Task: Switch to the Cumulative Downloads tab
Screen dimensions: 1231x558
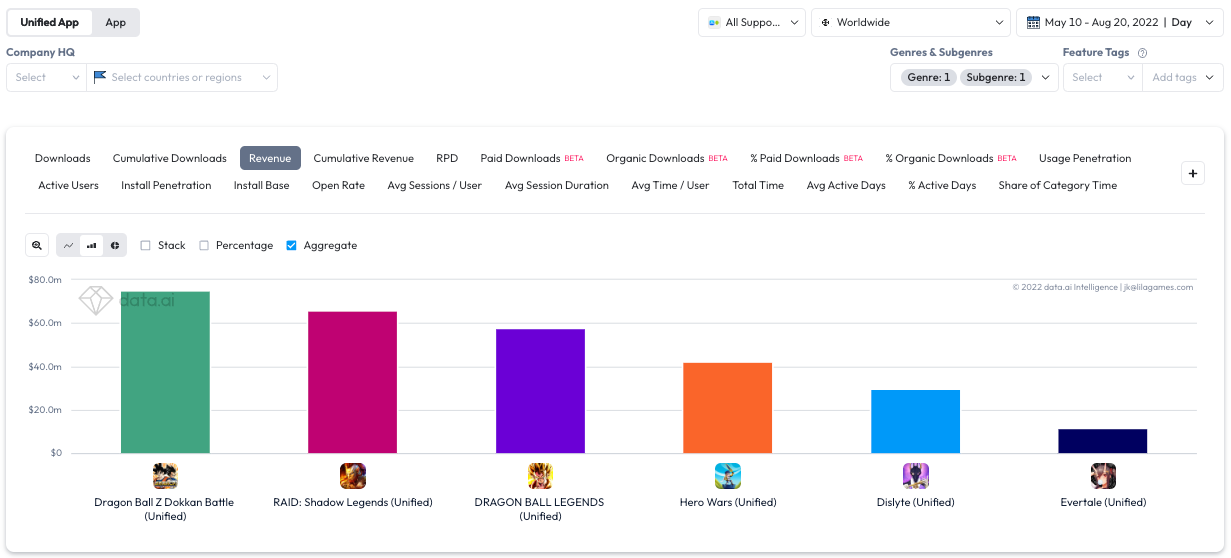Action: [x=170, y=158]
